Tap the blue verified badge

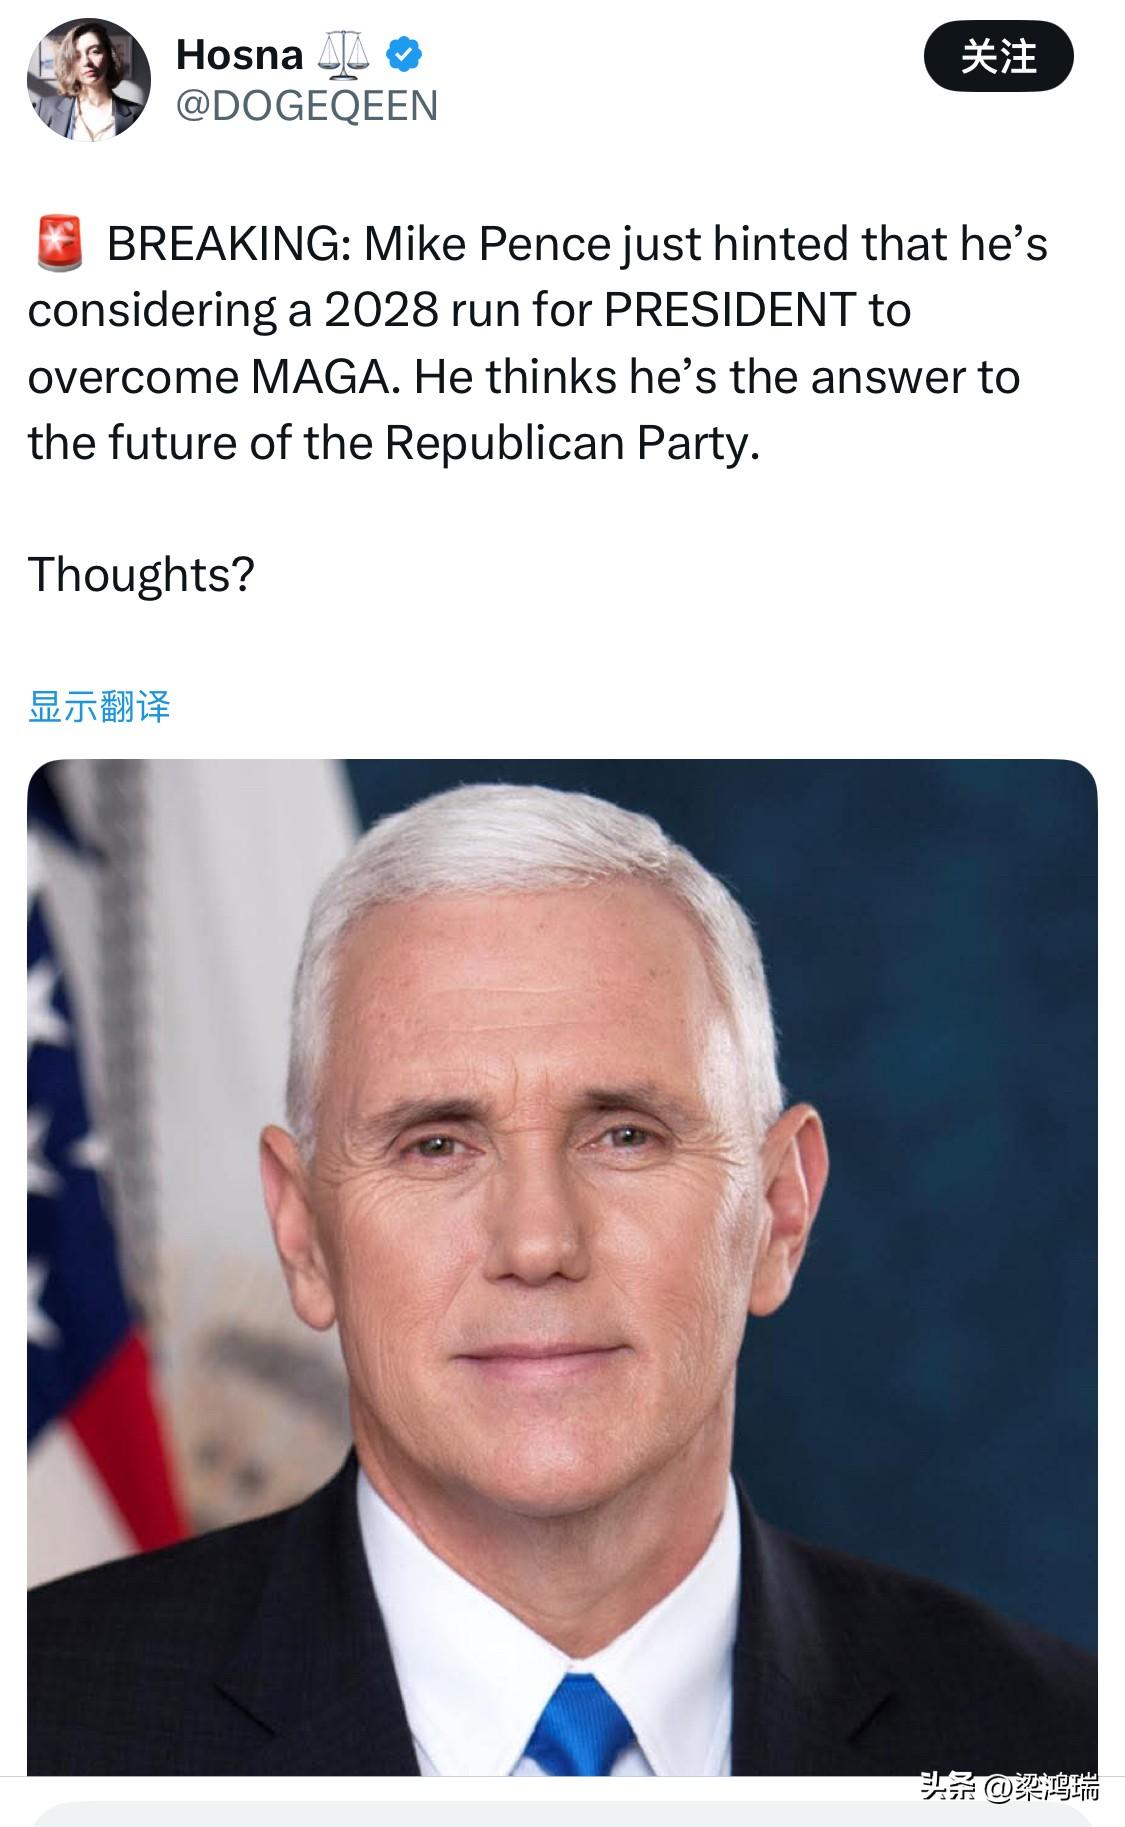(403, 55)
